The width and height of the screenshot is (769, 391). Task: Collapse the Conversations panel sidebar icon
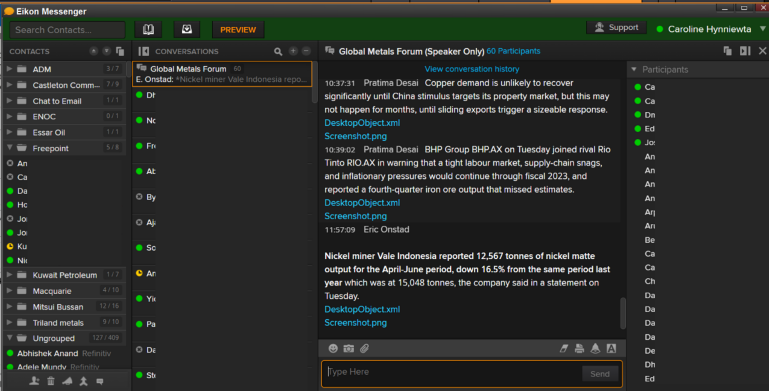(x=143, y=51)
